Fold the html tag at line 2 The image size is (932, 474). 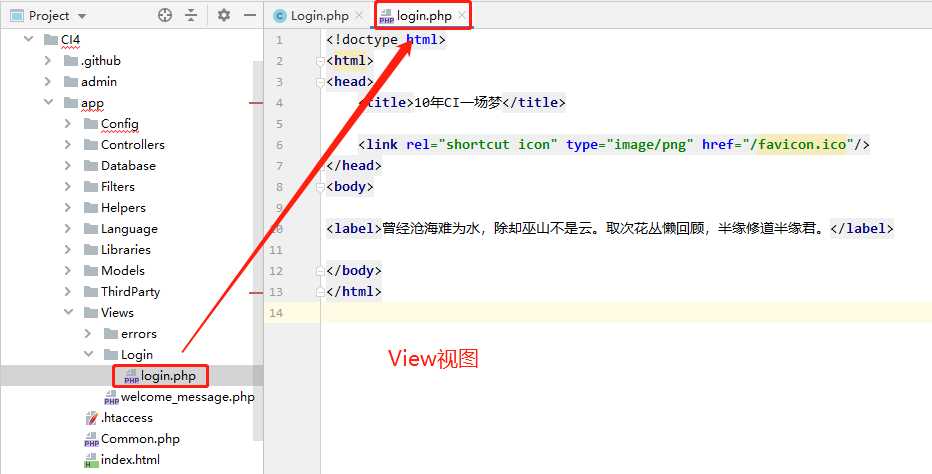click(x=321, y=61)
